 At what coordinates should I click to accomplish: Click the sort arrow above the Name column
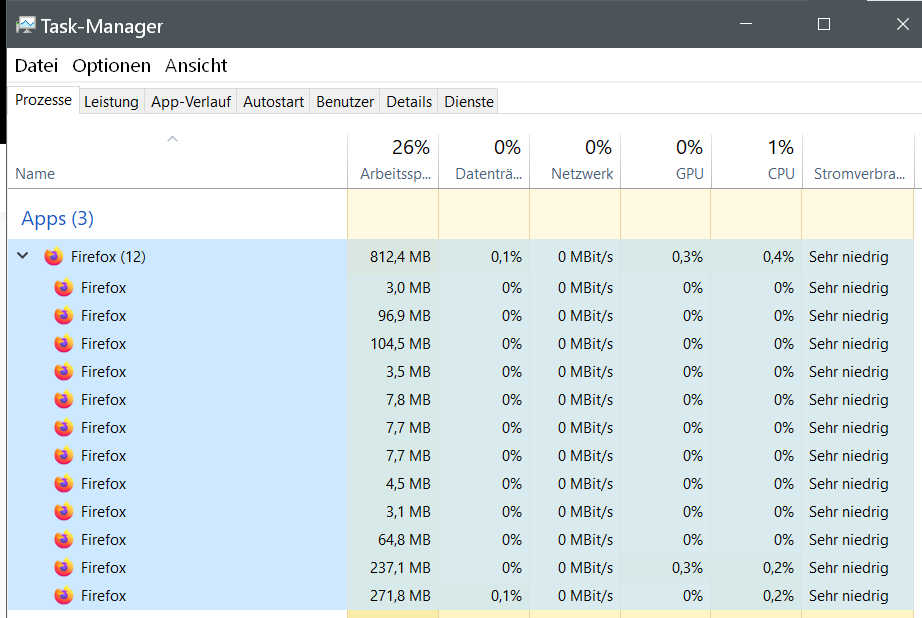[172, 140]
